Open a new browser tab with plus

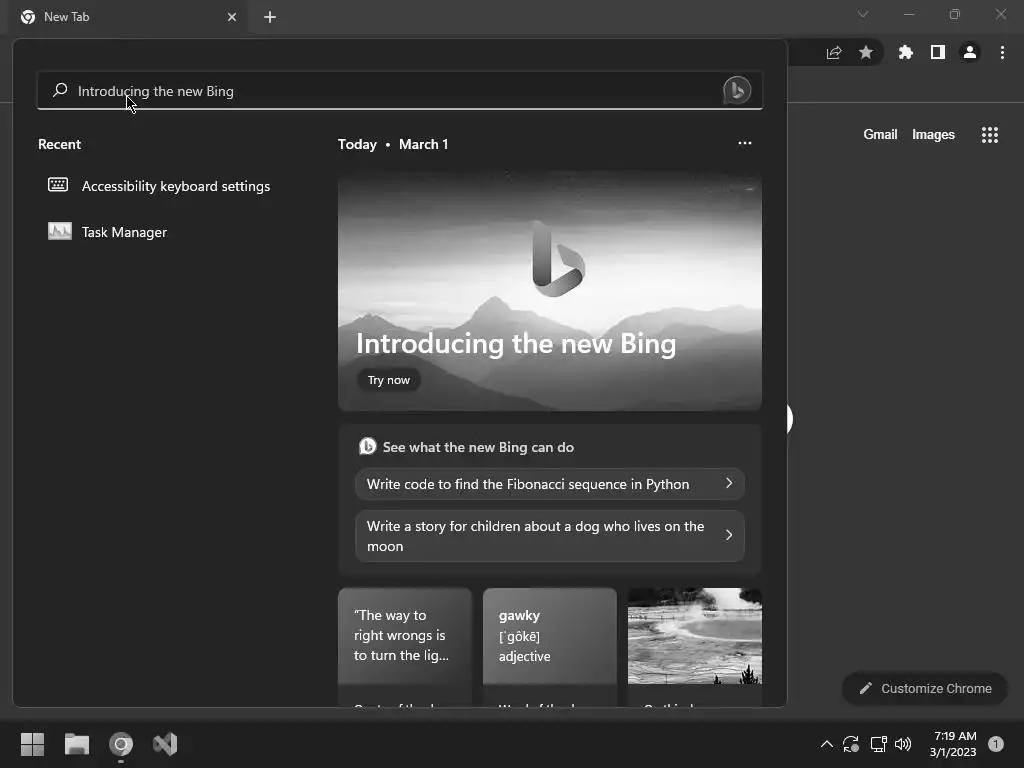(270, 17)
